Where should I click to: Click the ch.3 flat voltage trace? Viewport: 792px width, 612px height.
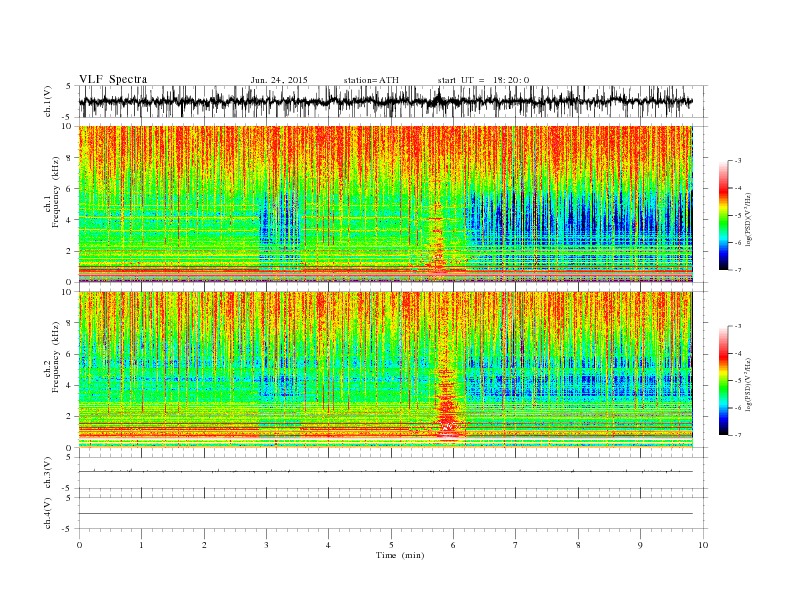[386, 471]
